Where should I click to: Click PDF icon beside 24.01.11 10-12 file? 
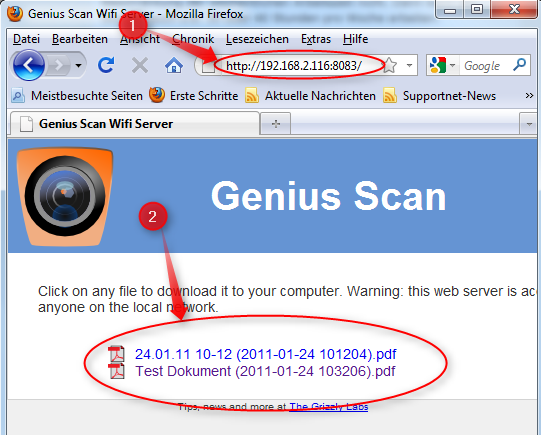coord(117,354)
